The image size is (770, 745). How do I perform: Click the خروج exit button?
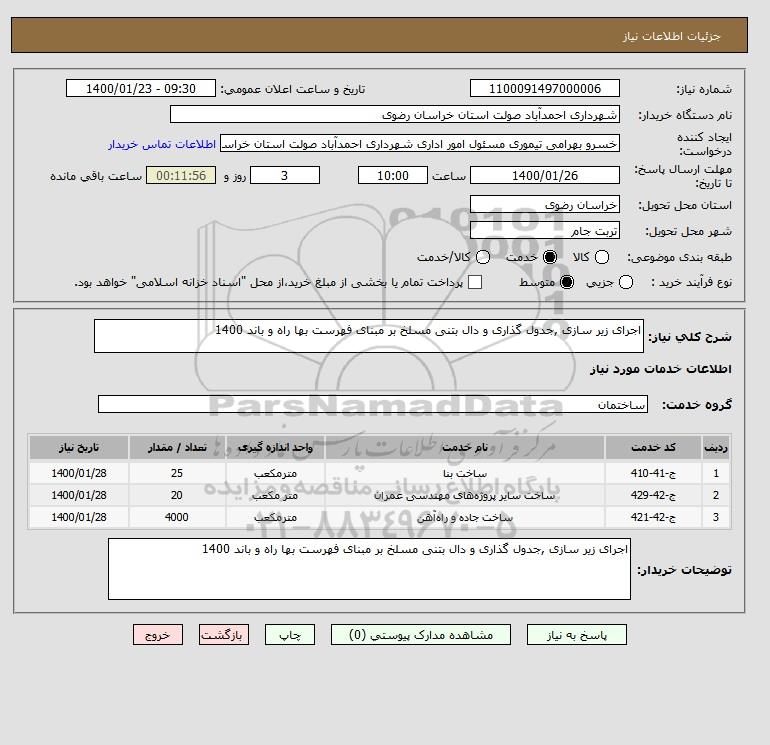click(158, 635)
